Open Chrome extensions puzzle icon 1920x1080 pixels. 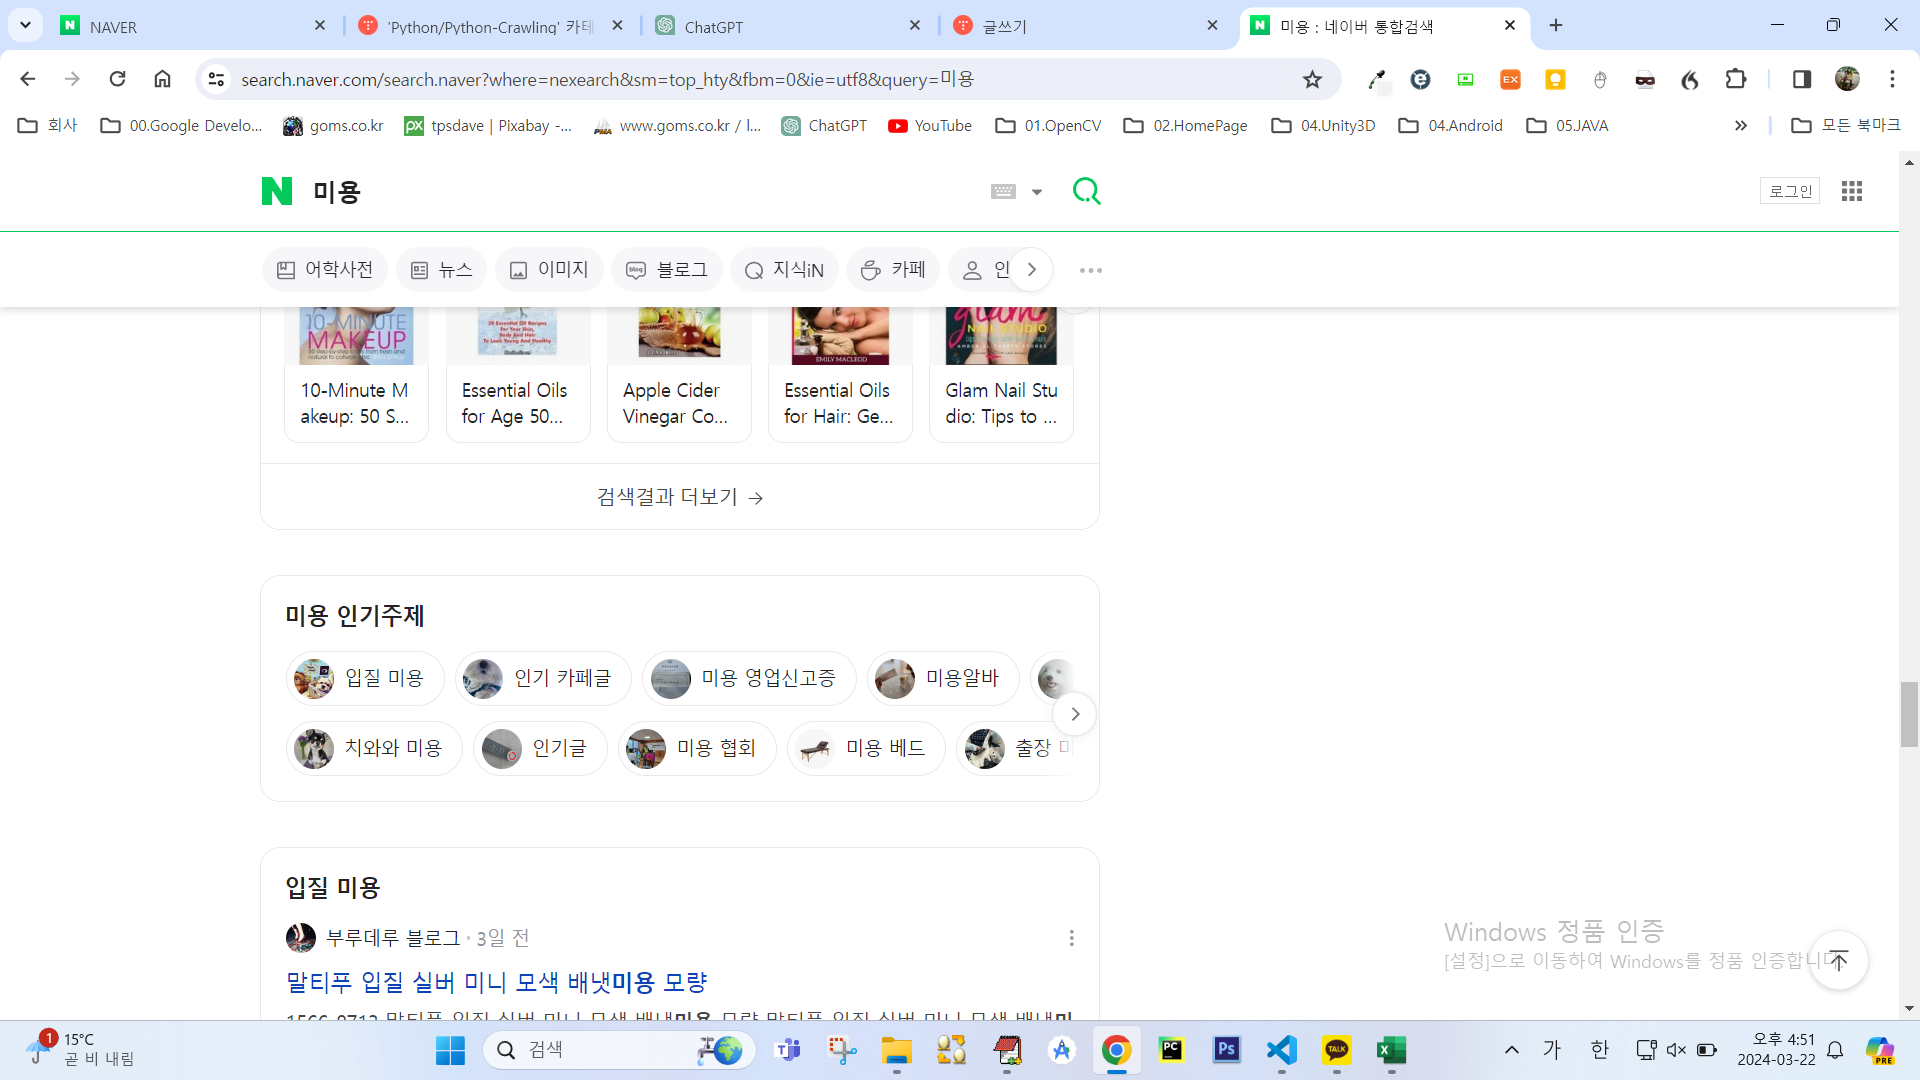coord(1736,79)
